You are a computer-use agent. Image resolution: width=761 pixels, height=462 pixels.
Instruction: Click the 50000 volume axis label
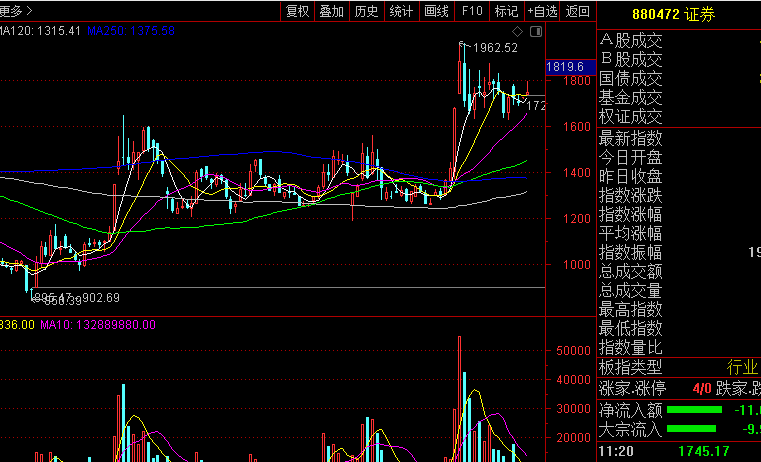tap(573, 350)
